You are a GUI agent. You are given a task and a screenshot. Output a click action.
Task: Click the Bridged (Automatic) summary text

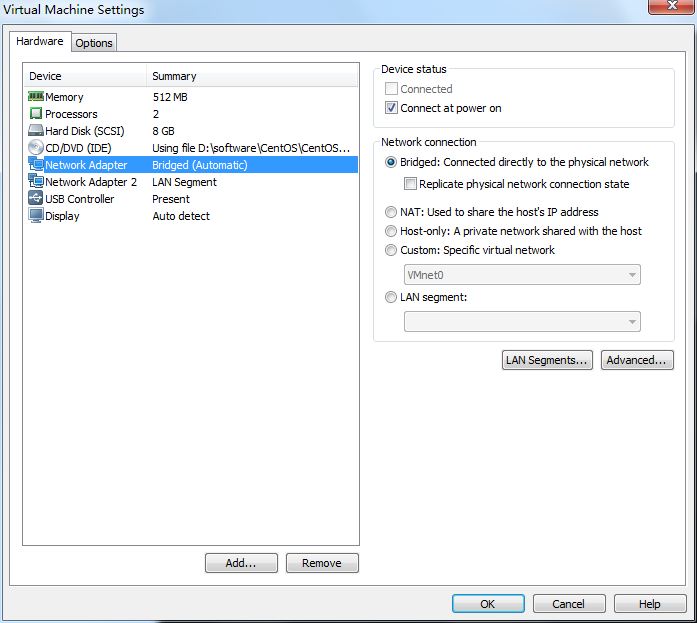(x=200, y=165)
